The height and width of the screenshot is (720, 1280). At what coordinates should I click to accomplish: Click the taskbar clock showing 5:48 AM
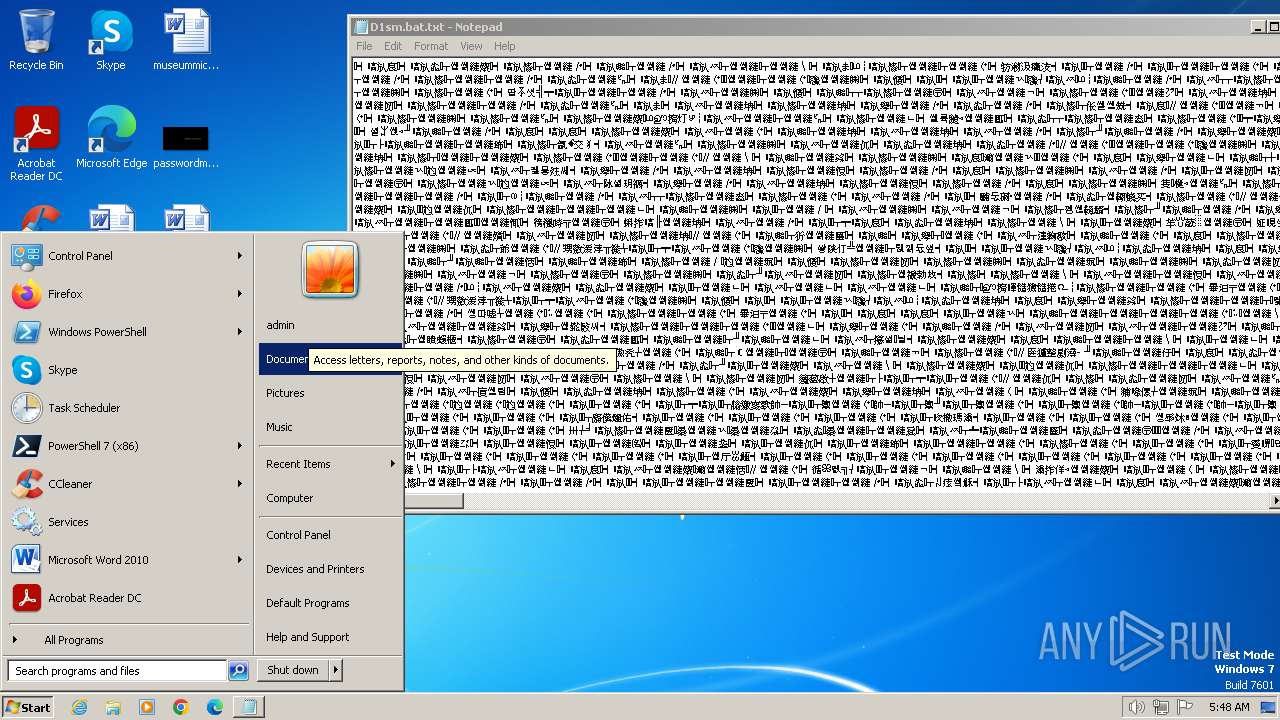point(1228,707)
